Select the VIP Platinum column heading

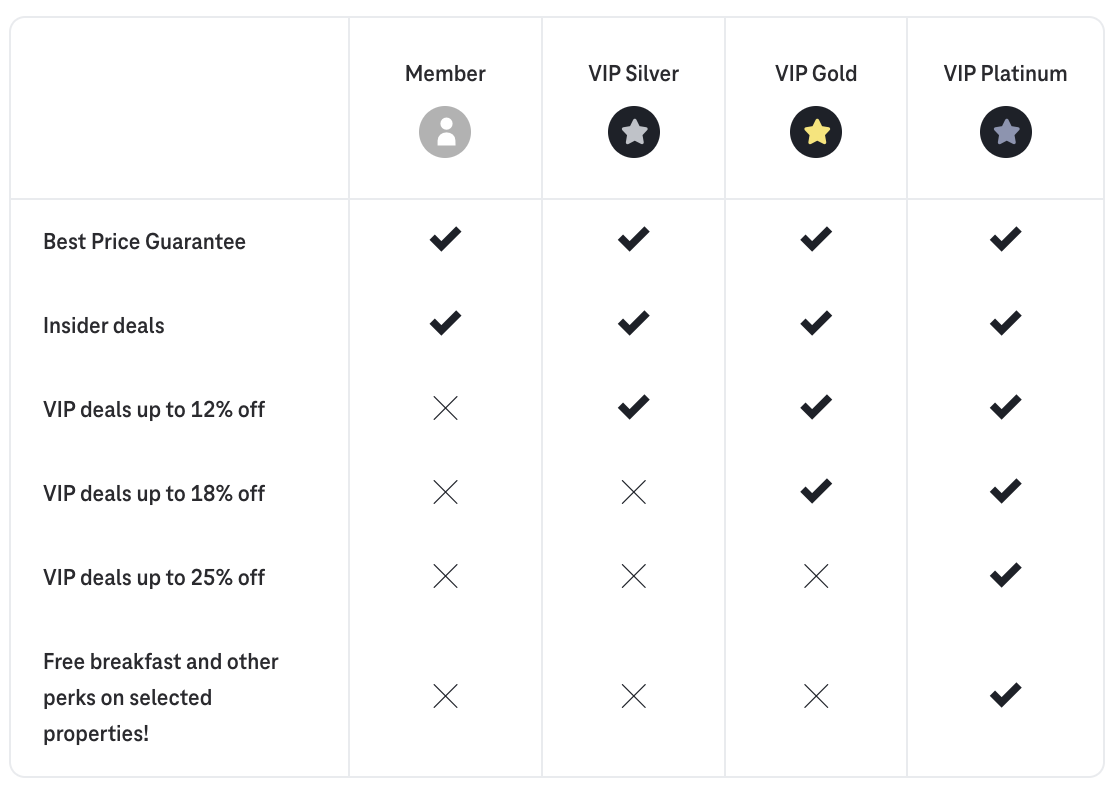[x=1005, y=74]
